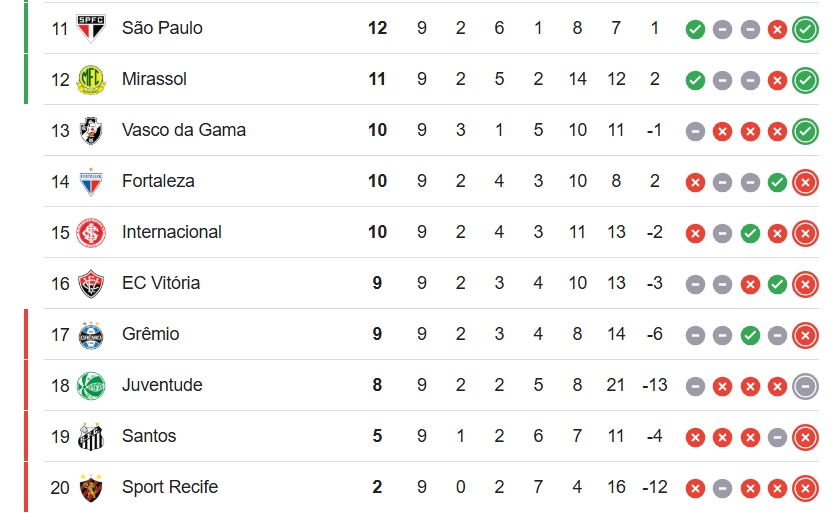This screenshot has width=840, height=521.
Task: Click the São Paulo club crest
Action: (x=91, y=28)
